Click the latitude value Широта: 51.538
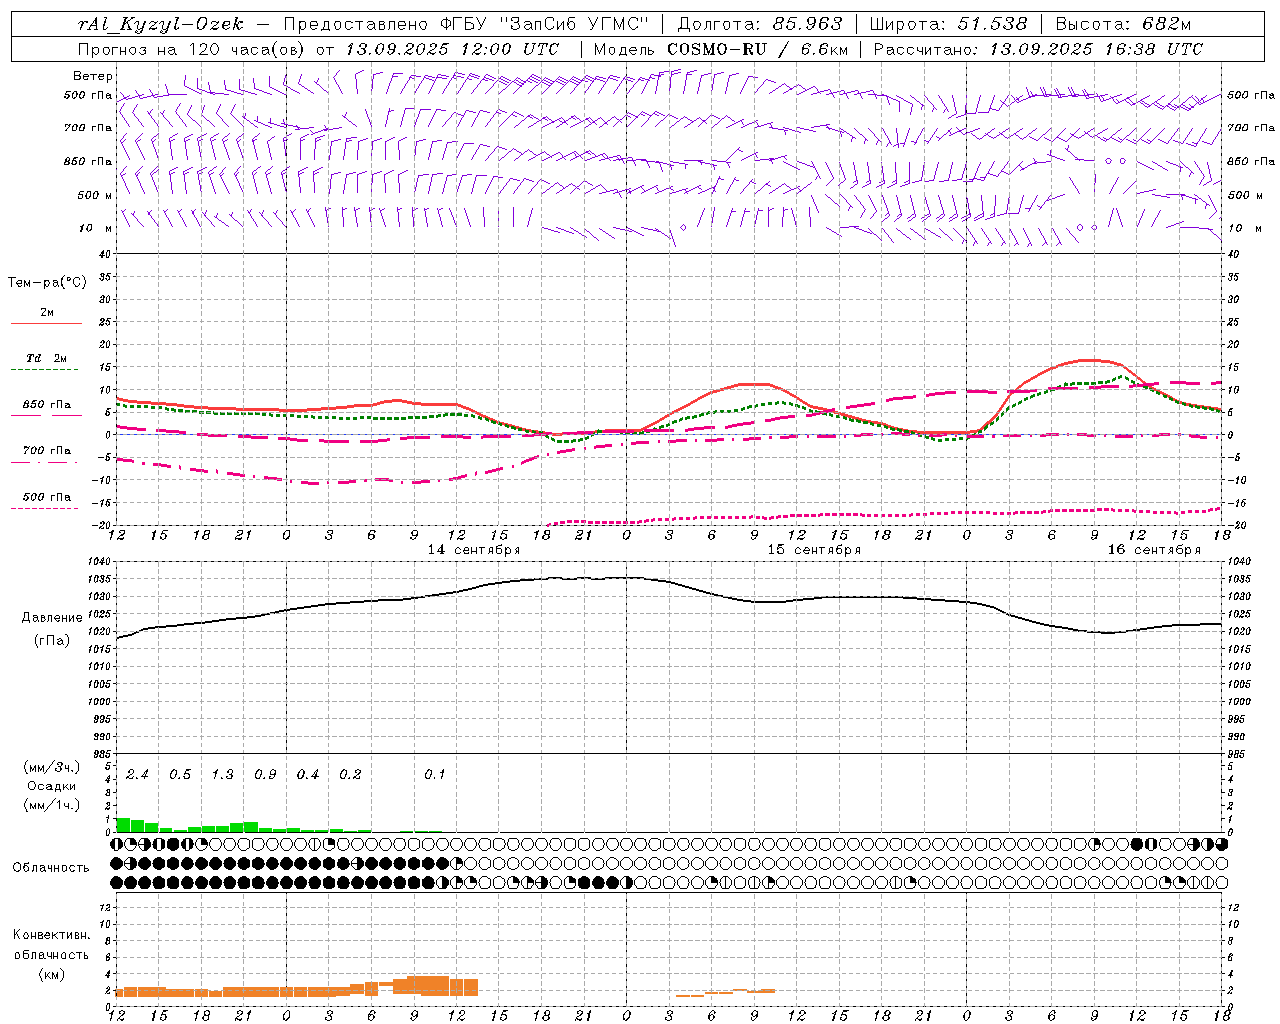The image size is (1280, 1024). (948, 24)
